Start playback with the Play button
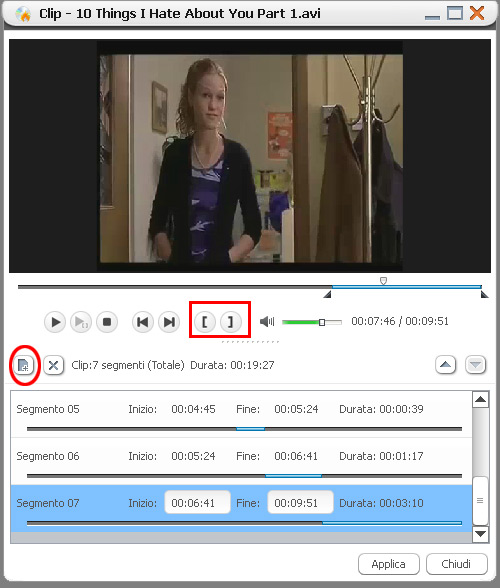 55,322
